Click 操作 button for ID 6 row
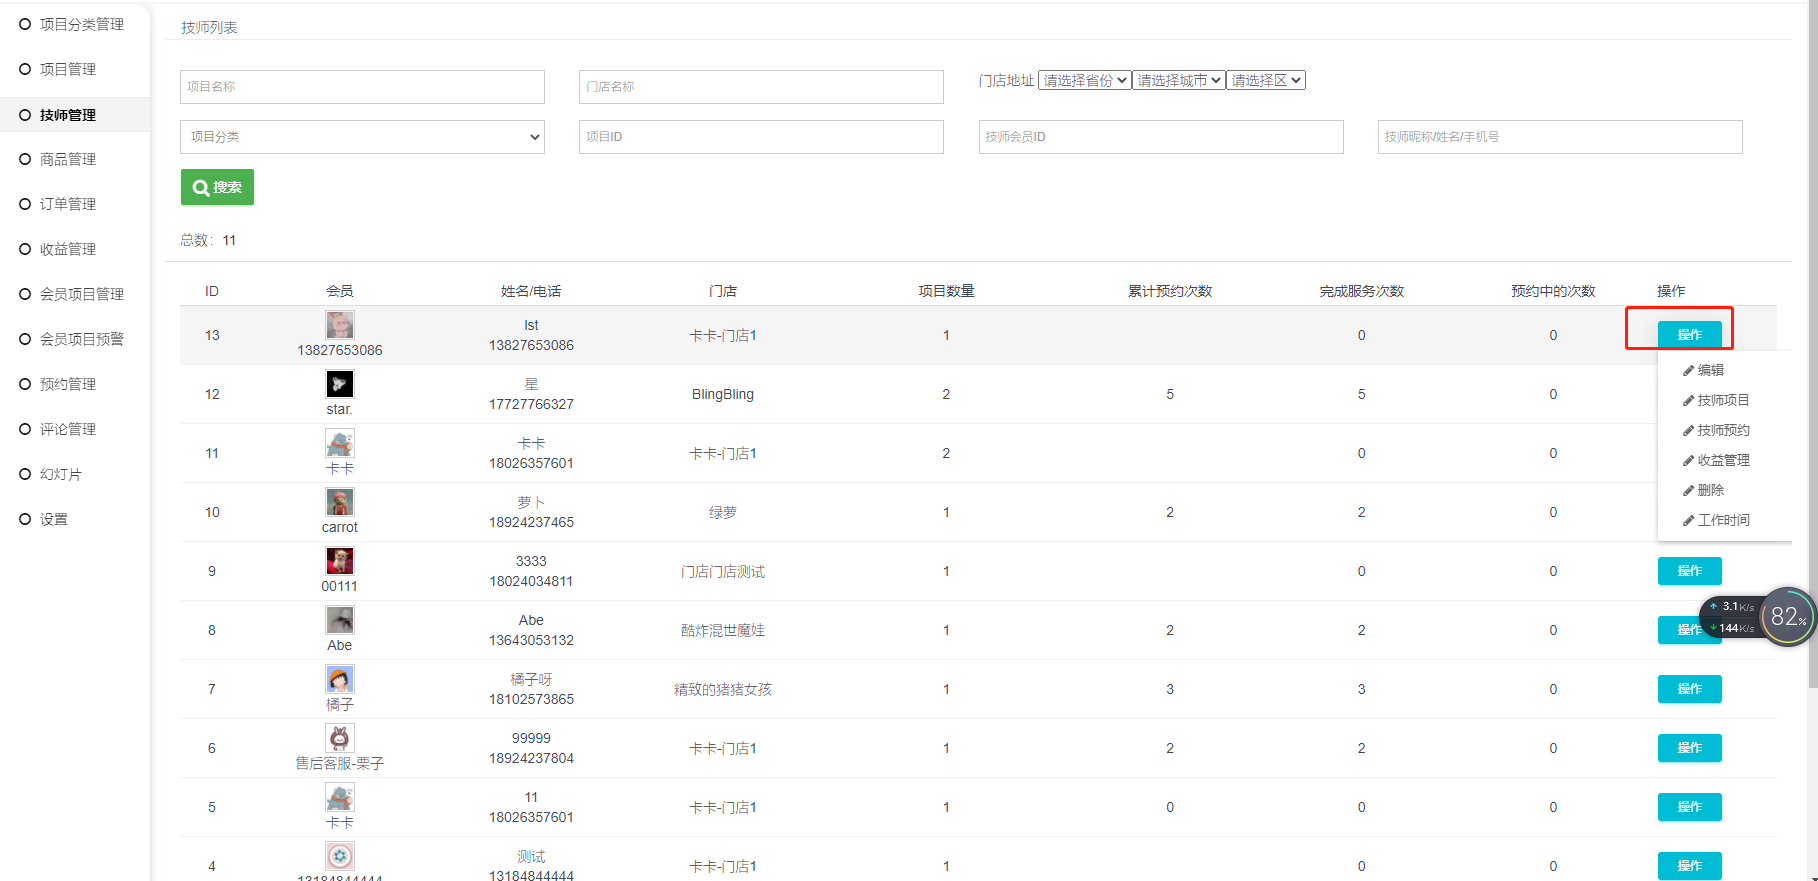The width and height of the screenshot is (1818, 881). (1689, 748)
